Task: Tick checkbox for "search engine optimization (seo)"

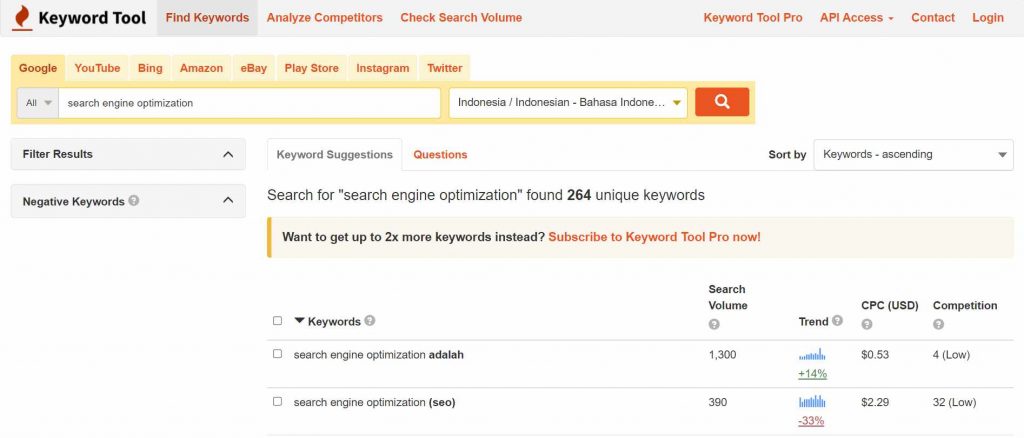Action: tap(278, 401)
